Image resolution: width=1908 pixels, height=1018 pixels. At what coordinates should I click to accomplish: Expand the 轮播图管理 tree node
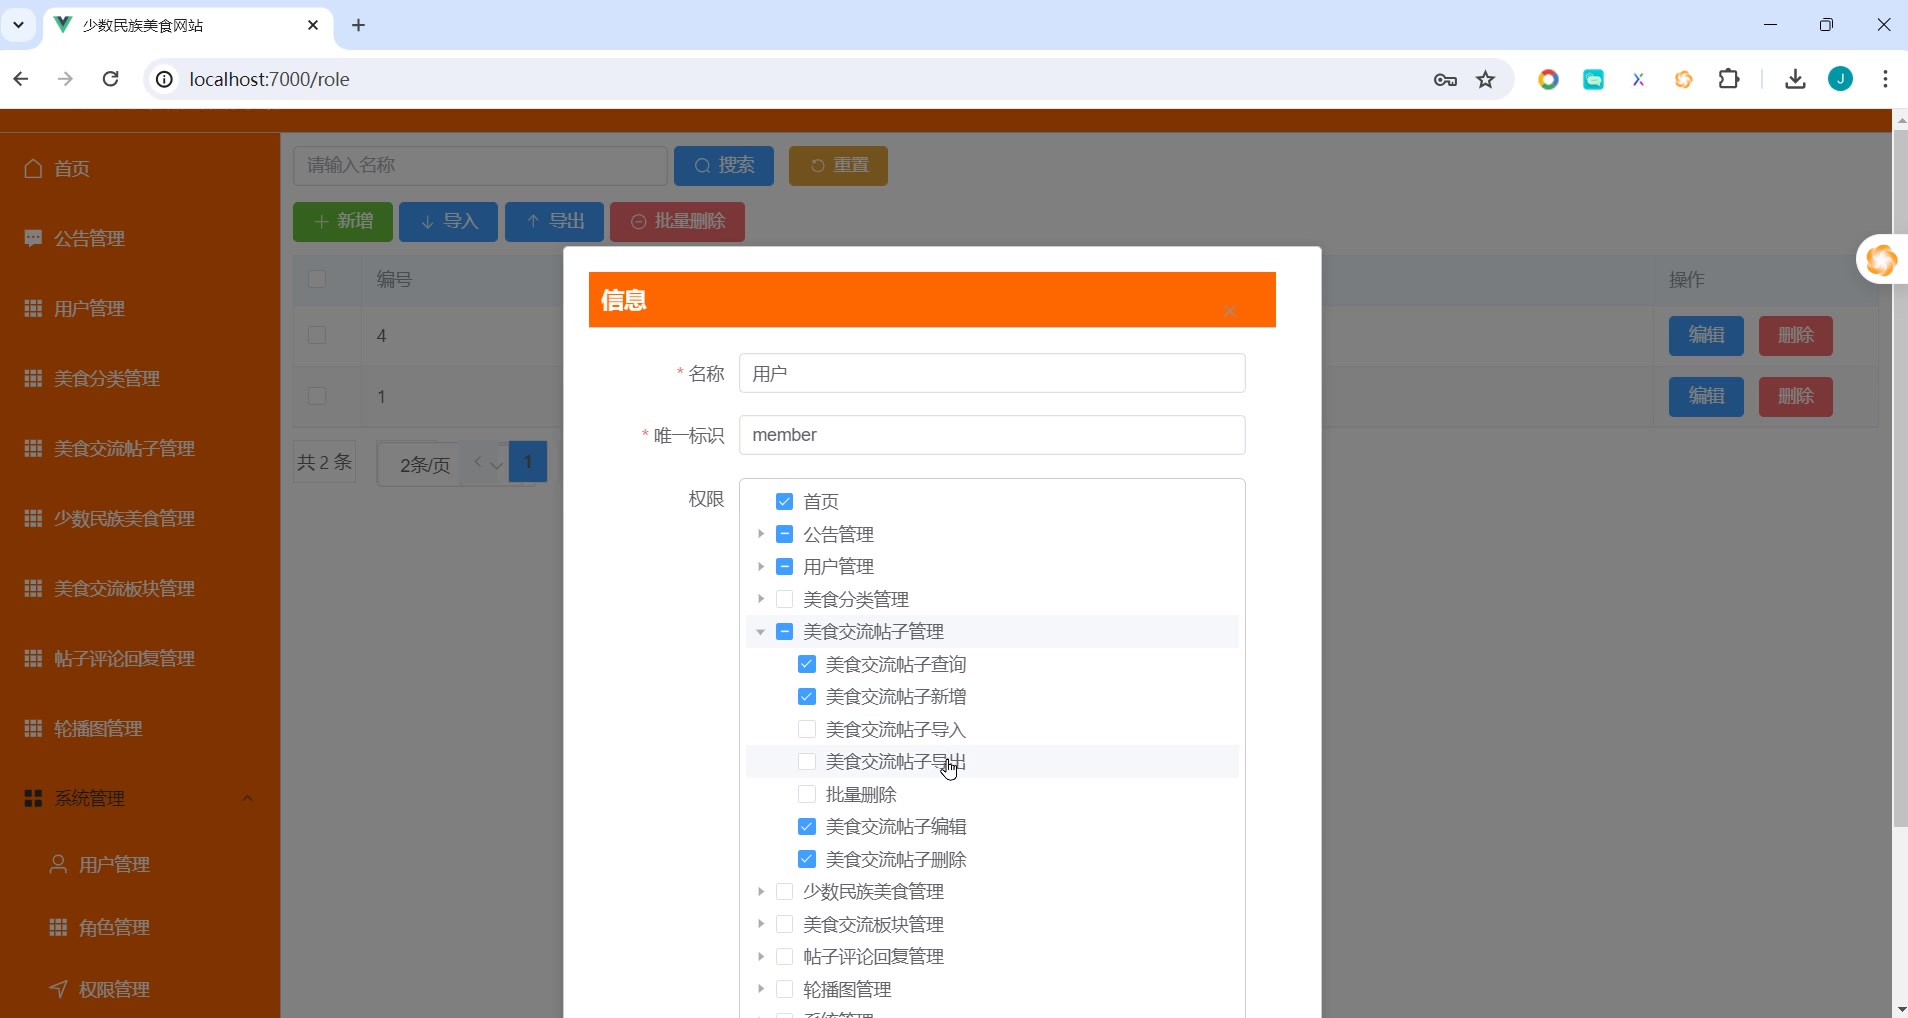point(761,989)
